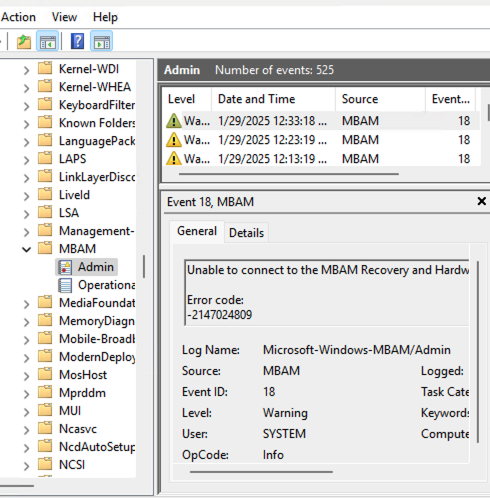Click the SYSTEM user value
This screenshot has width=490, height=498.
pyautogui.click(x=284, y=434)
